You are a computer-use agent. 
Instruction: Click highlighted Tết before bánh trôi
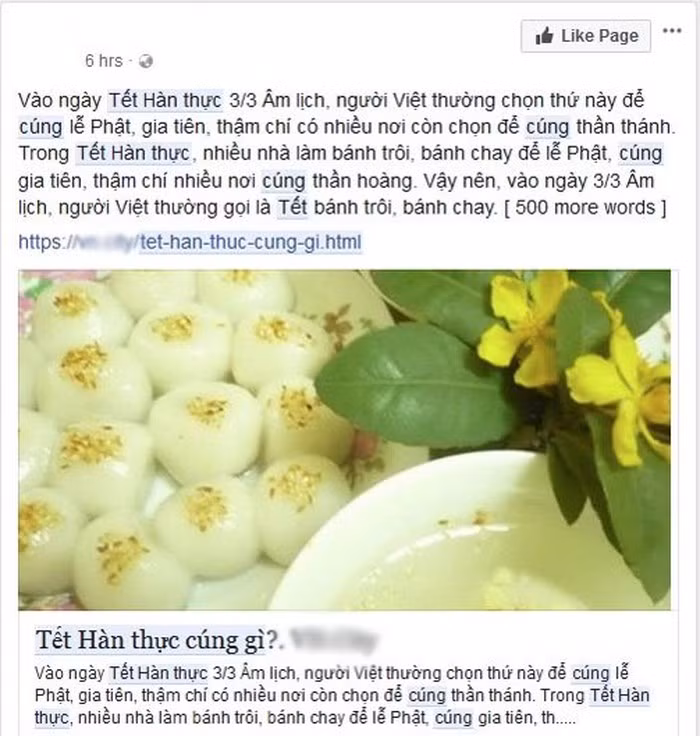[293, 207]
